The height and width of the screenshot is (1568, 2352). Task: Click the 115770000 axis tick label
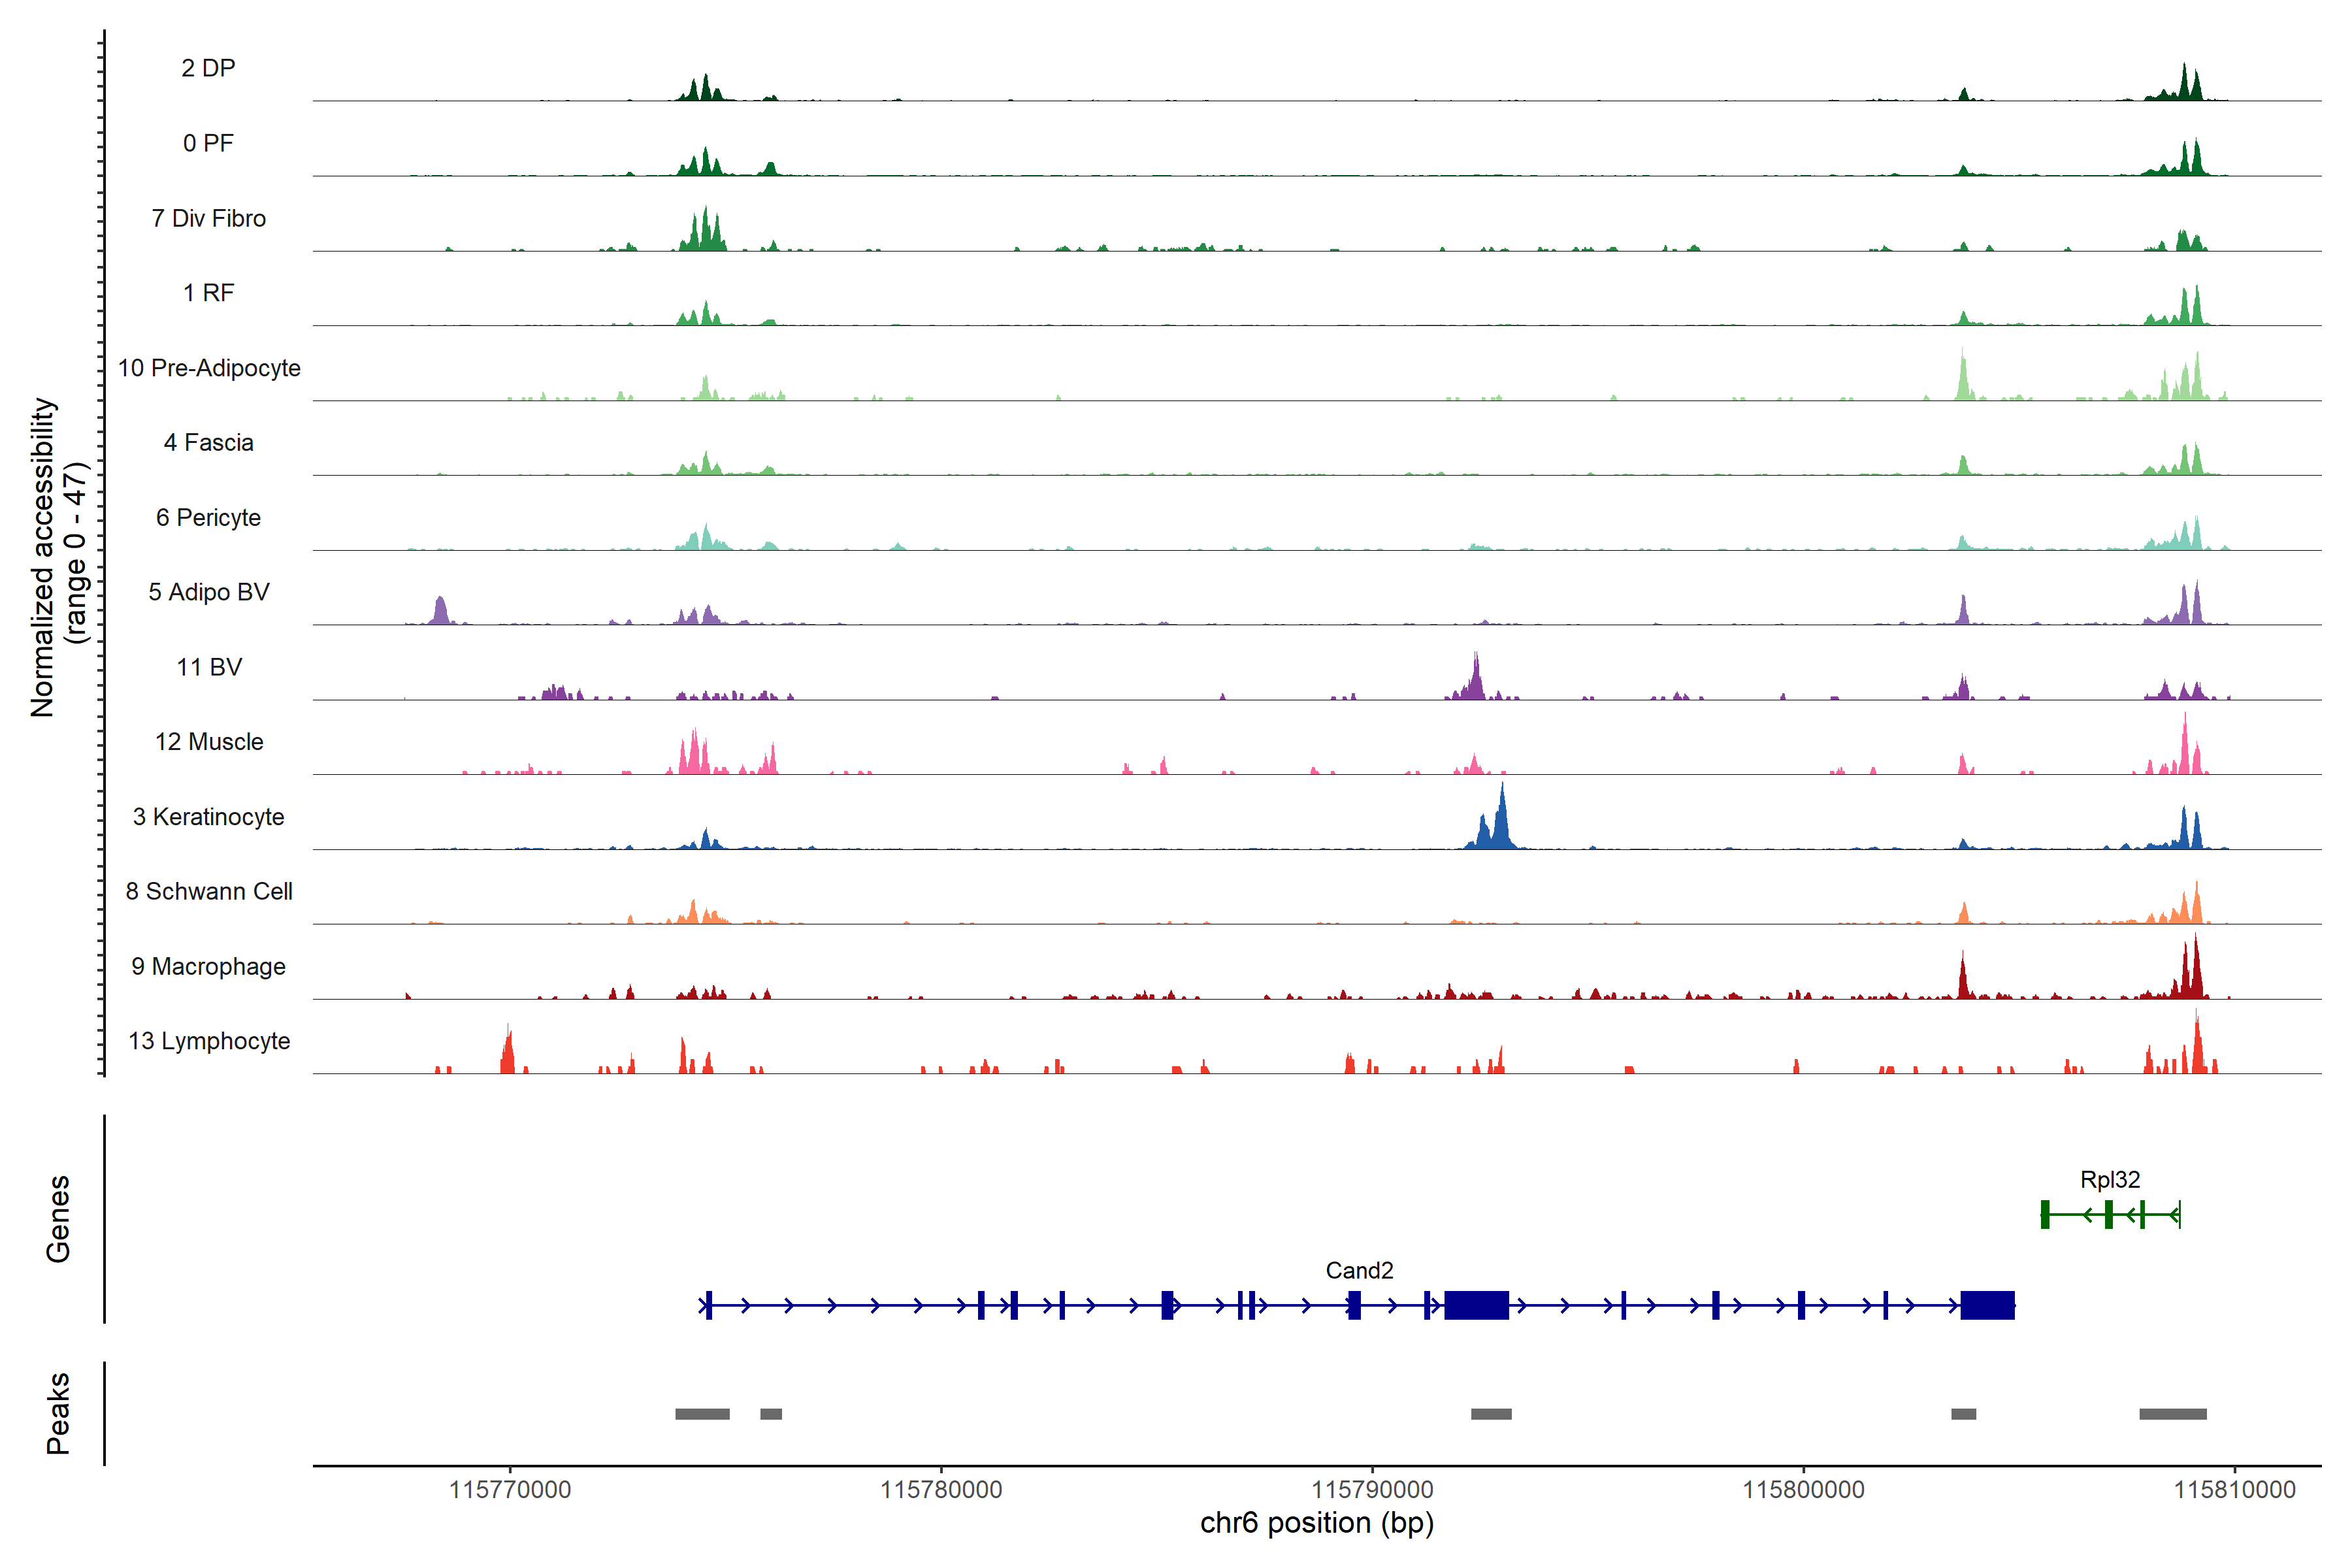pos(510,1489)
